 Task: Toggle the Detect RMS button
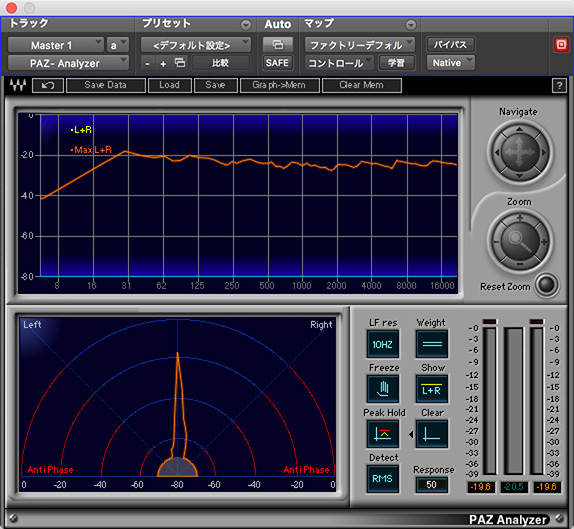(383, 478)
